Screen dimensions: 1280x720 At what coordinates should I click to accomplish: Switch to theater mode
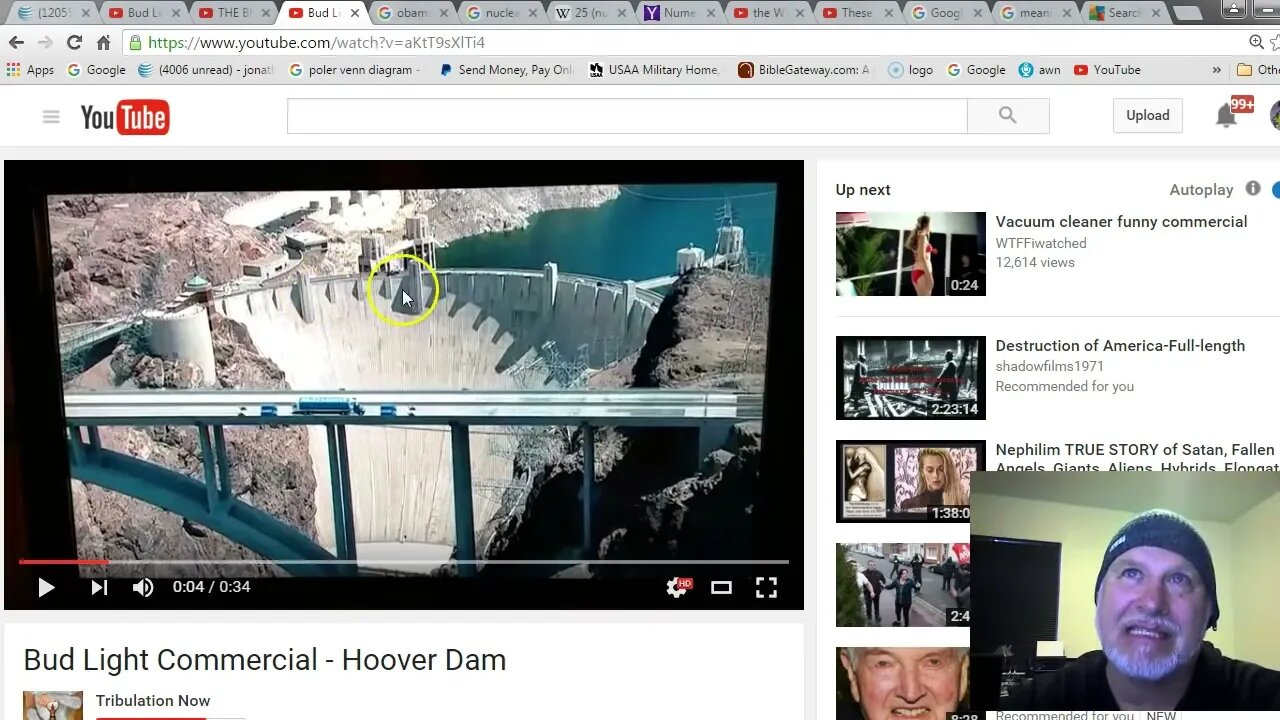pyautogui.click(x=721, y=587)
